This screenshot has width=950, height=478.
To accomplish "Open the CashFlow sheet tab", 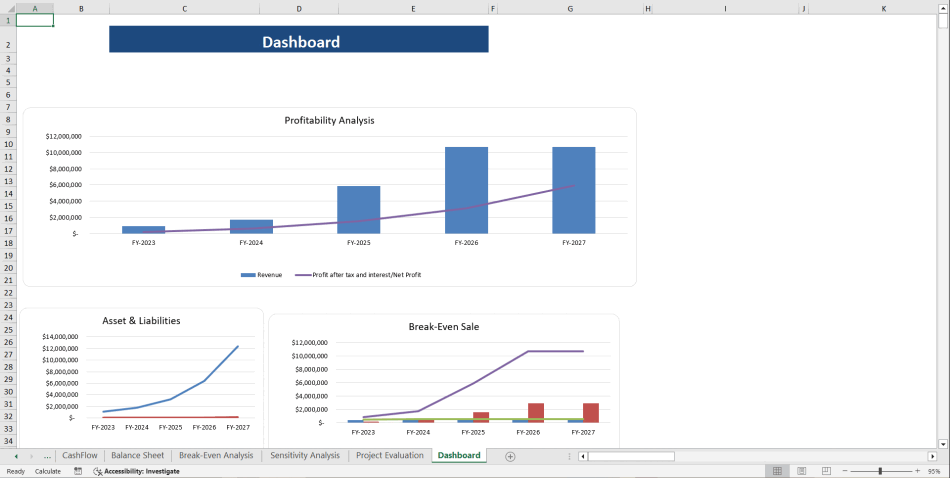I will click(80, 456).
